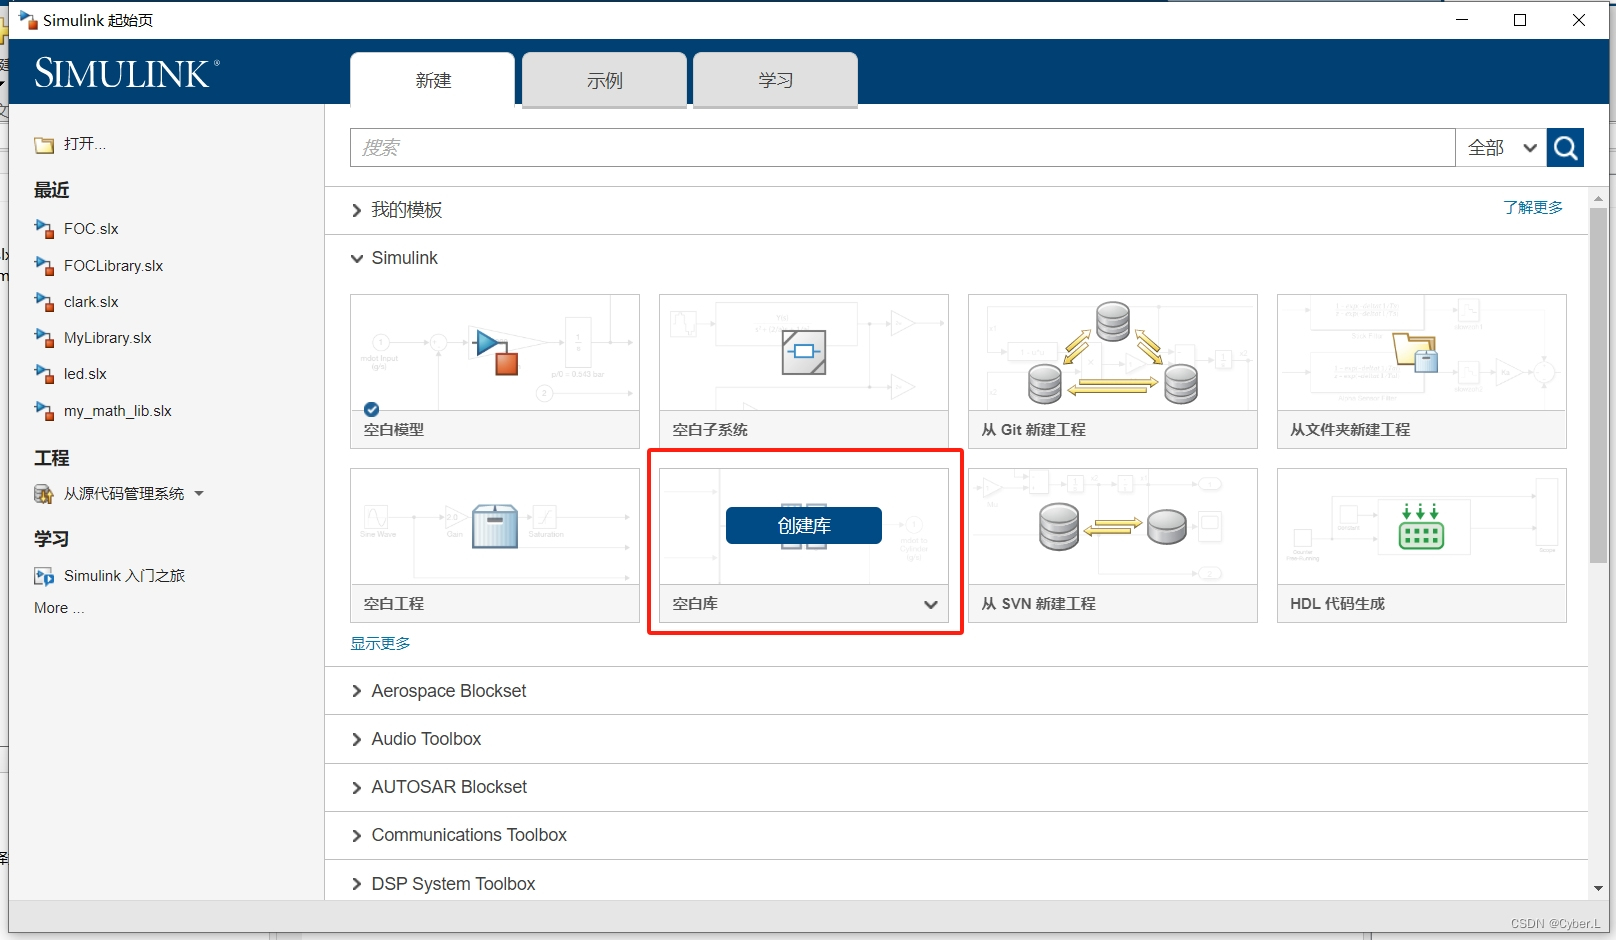Select the 从 Git 新建工程 template

pos(1113,371)
